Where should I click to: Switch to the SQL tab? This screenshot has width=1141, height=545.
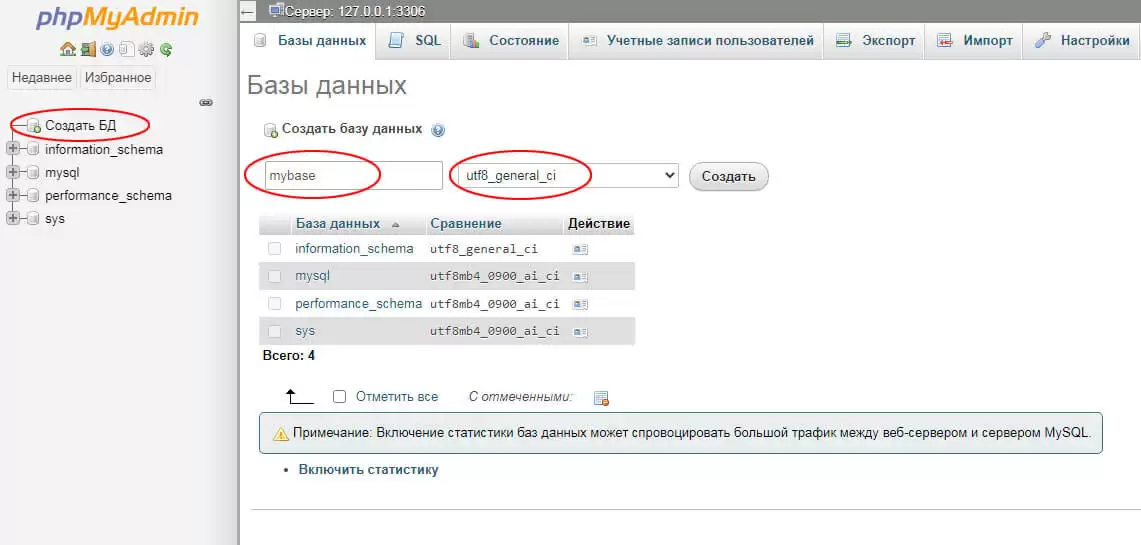415,41
